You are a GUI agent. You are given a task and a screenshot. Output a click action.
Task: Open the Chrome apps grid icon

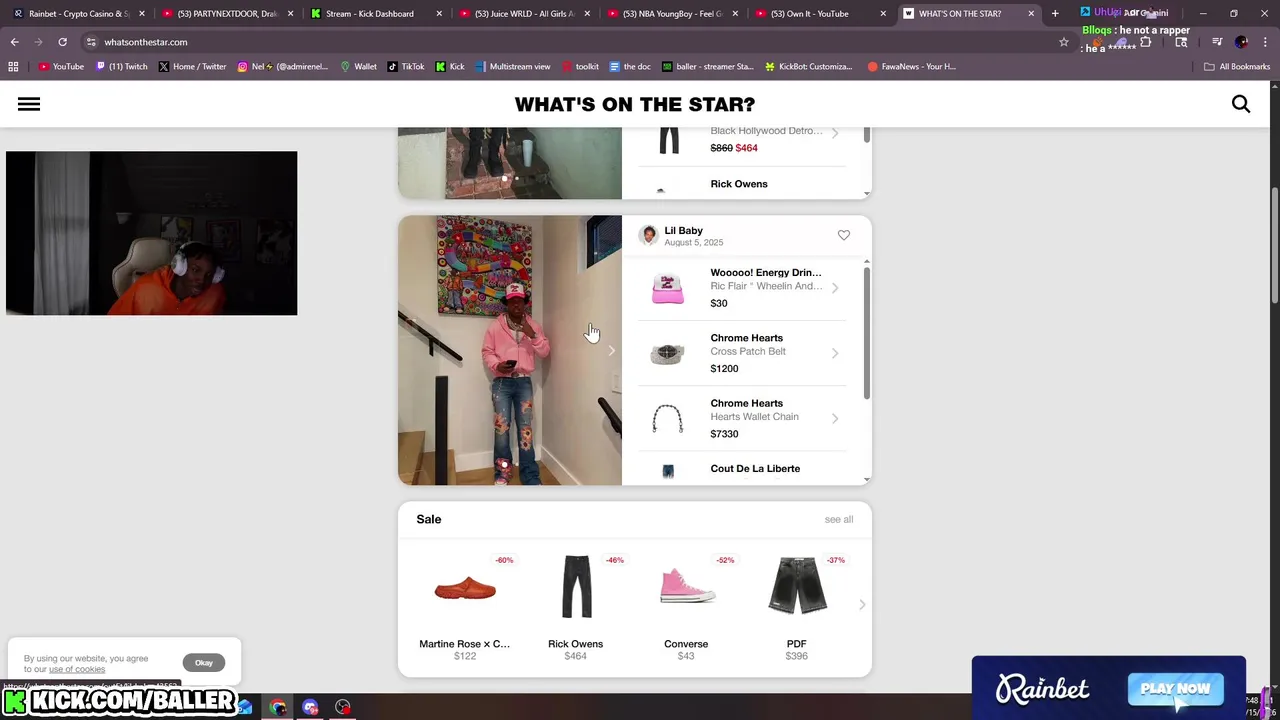tap(13, 67)
